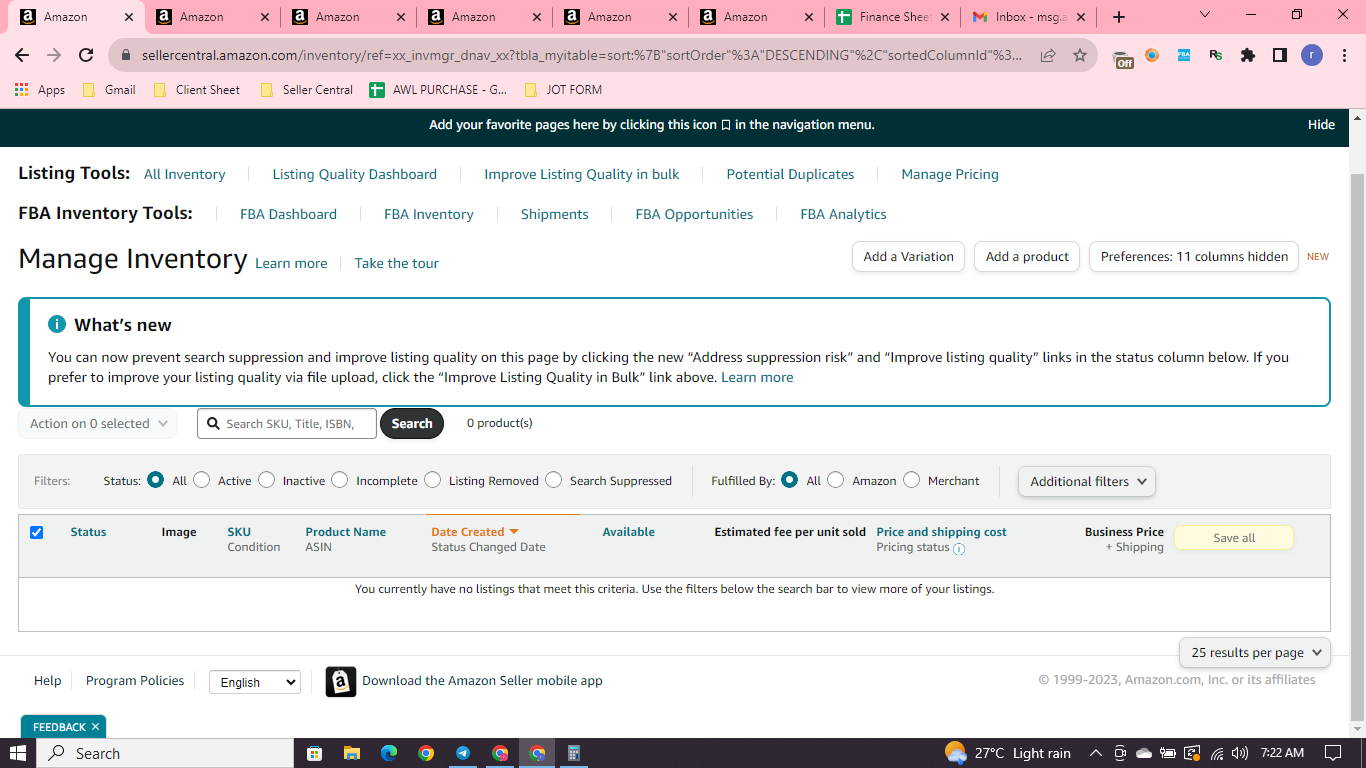Viewport: 1366px width, 768px height.
Task: Bookmark this page with the star icon
Action: pyautogui.click(x=1080, y=56)
